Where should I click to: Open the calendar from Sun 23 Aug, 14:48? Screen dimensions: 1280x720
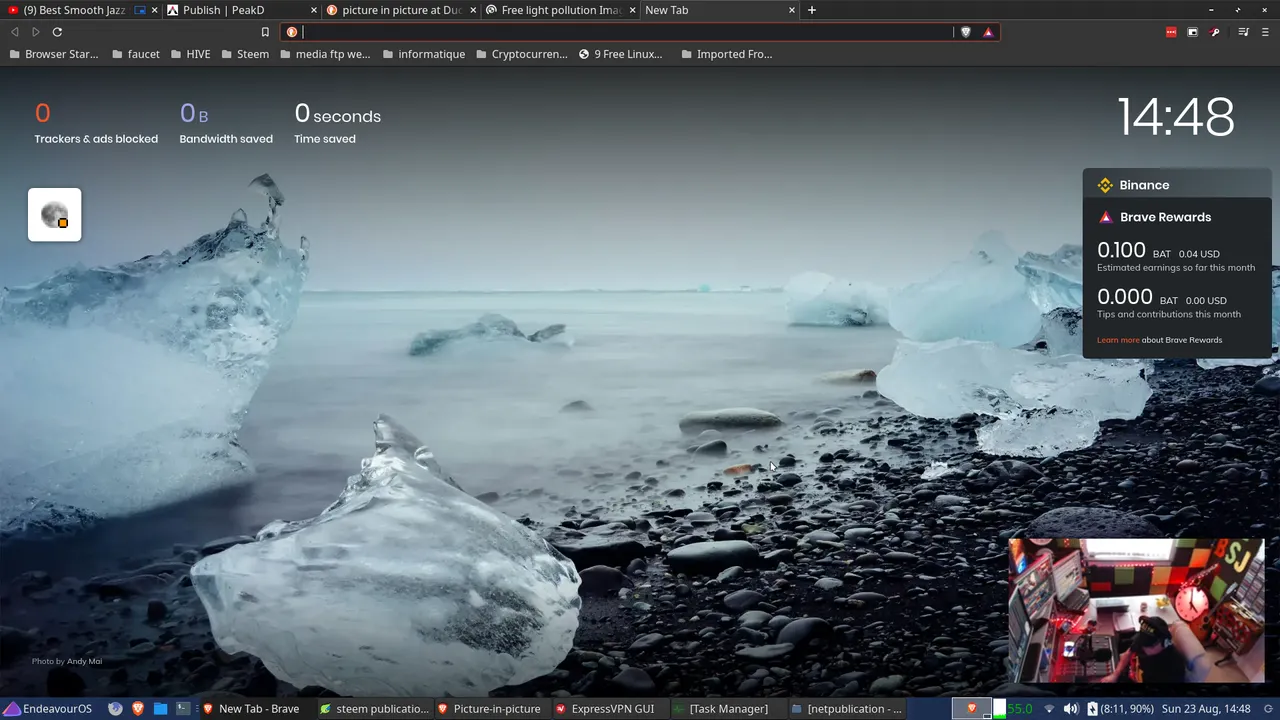[x=1205, y=709]
